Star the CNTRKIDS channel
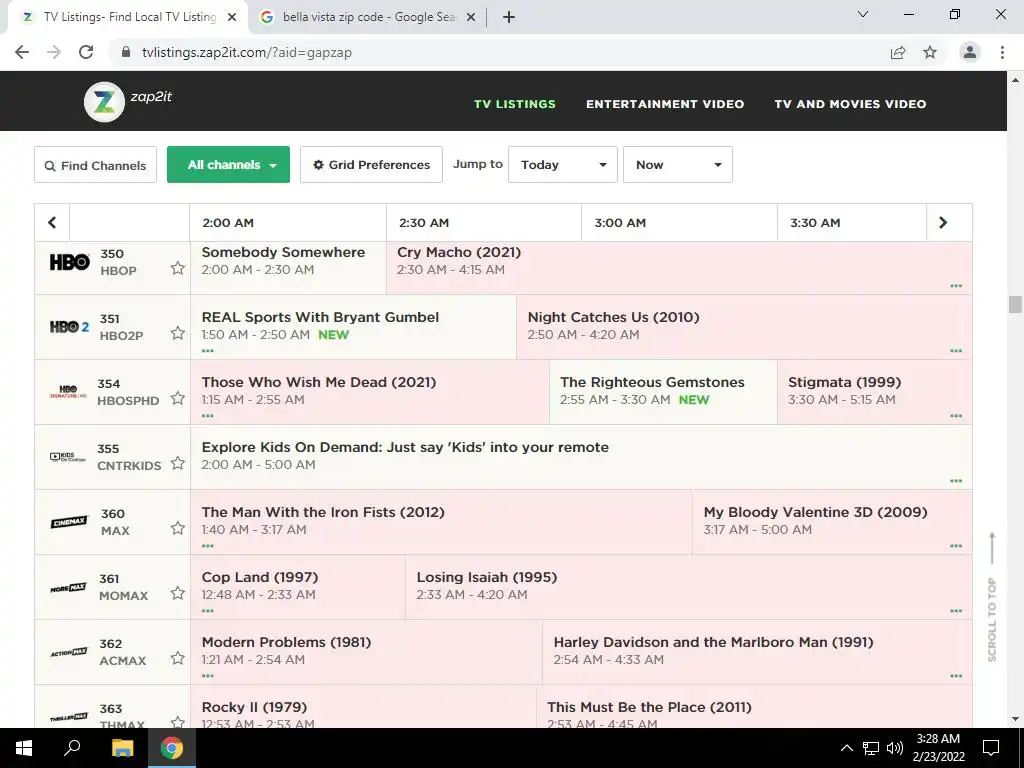Screen dimensions: 1024x768 coord(178,463)
